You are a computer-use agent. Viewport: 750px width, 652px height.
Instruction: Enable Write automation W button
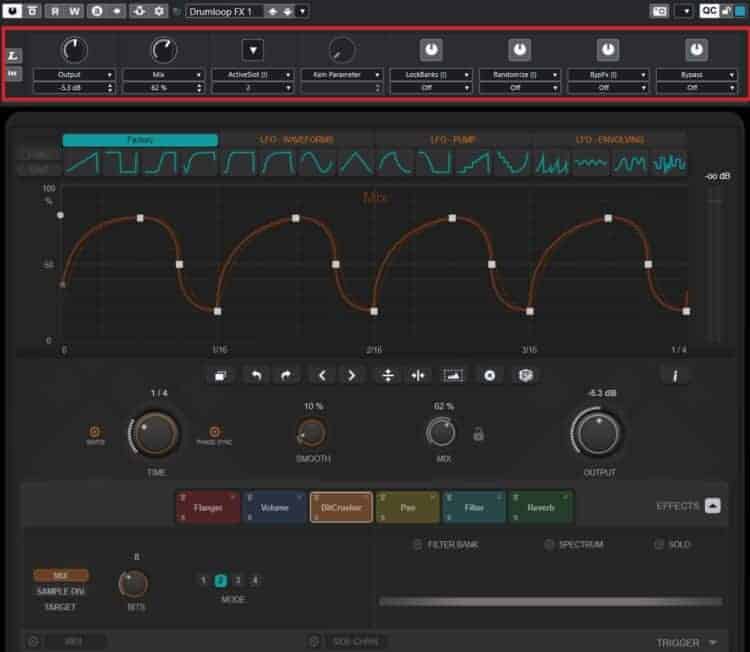click(x=74, y=11)
